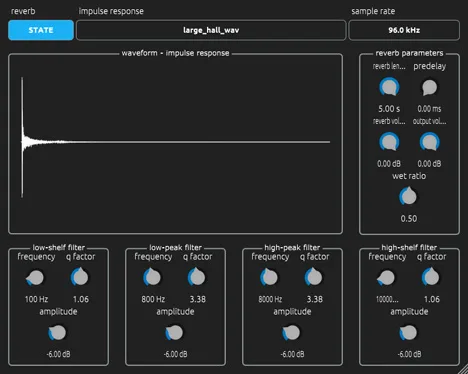Image resolution: width=468 pixels, height=374 pixels.
Task: Click the output volume knob
Action: coord(429,142)
